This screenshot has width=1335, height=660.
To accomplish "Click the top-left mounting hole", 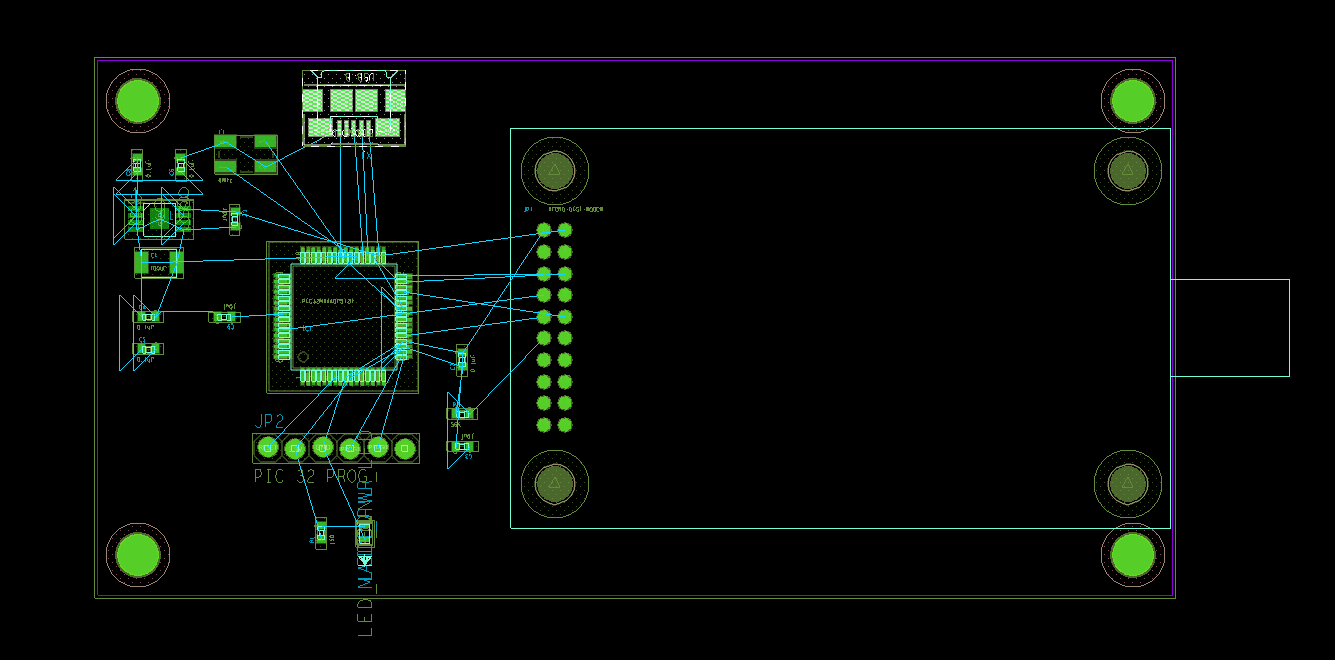I will 139,100.
